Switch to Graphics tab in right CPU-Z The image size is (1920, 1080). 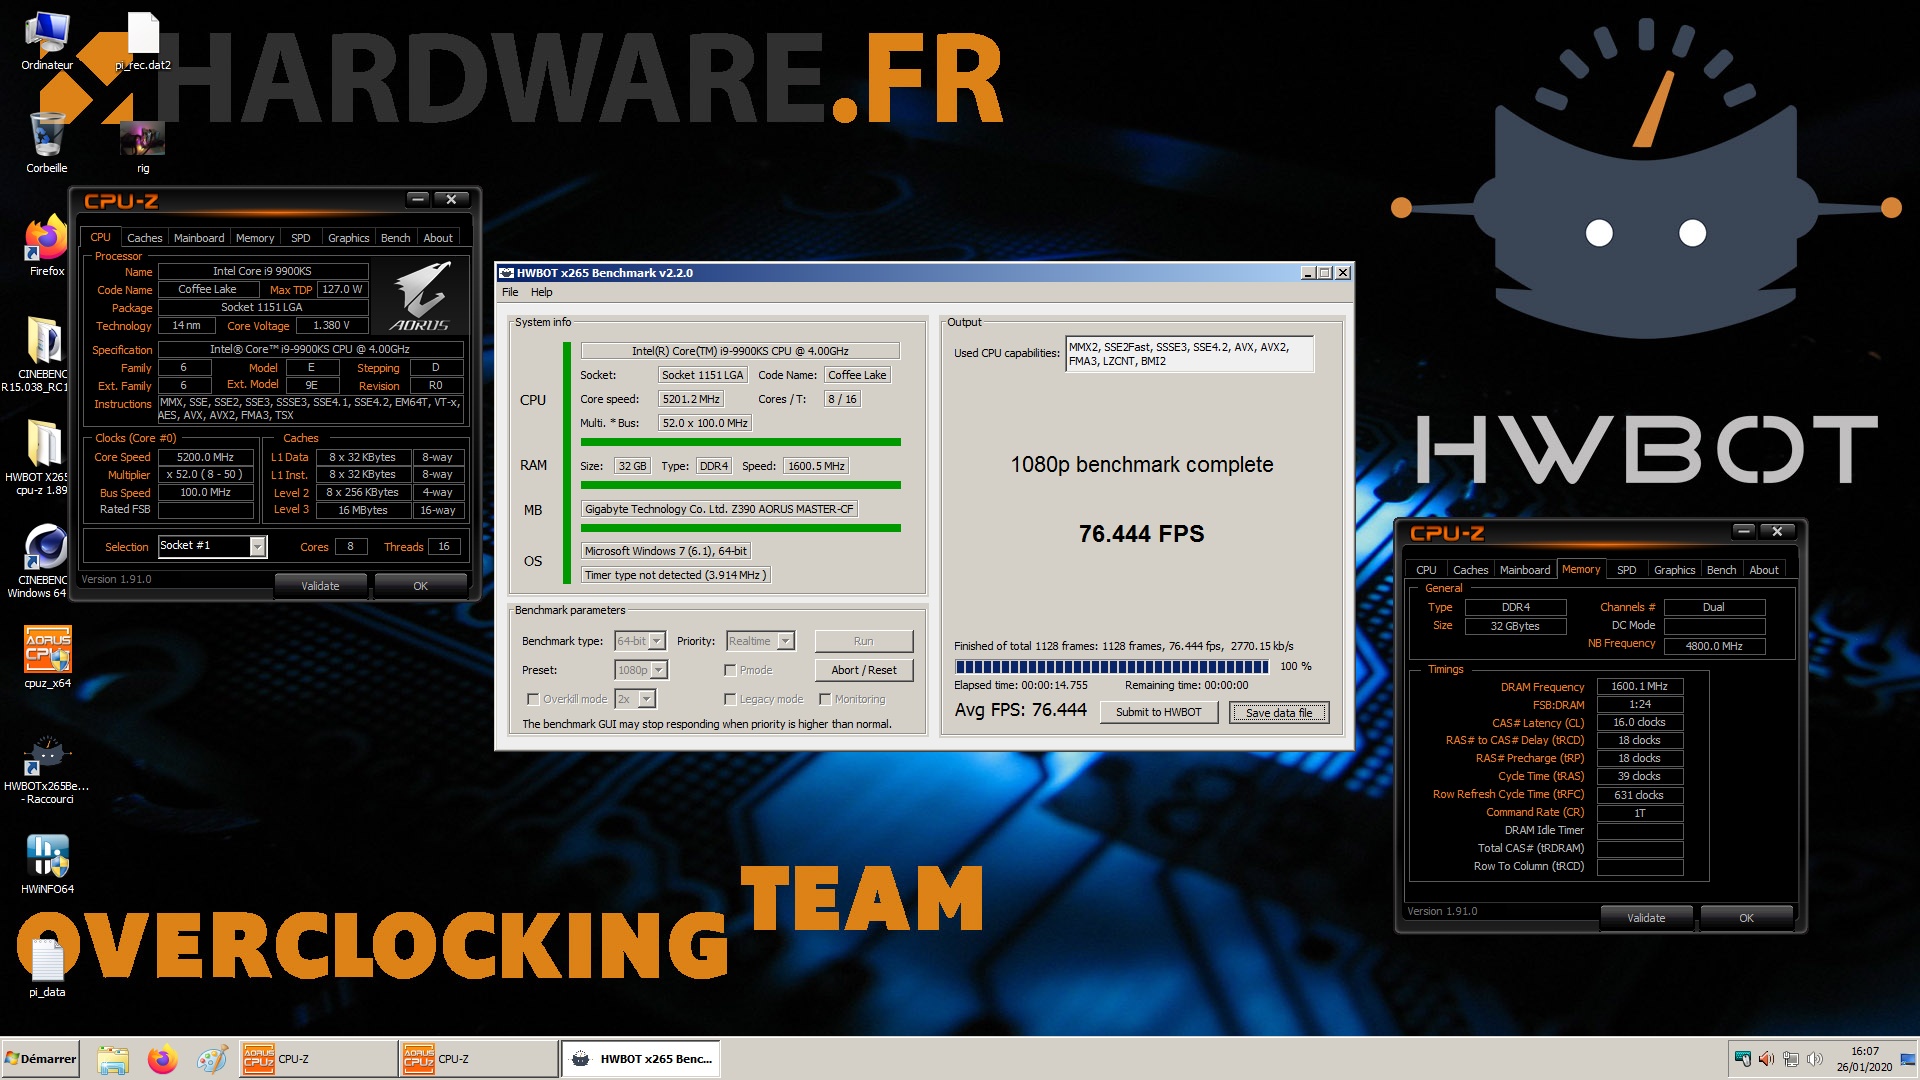[1674, 570]
